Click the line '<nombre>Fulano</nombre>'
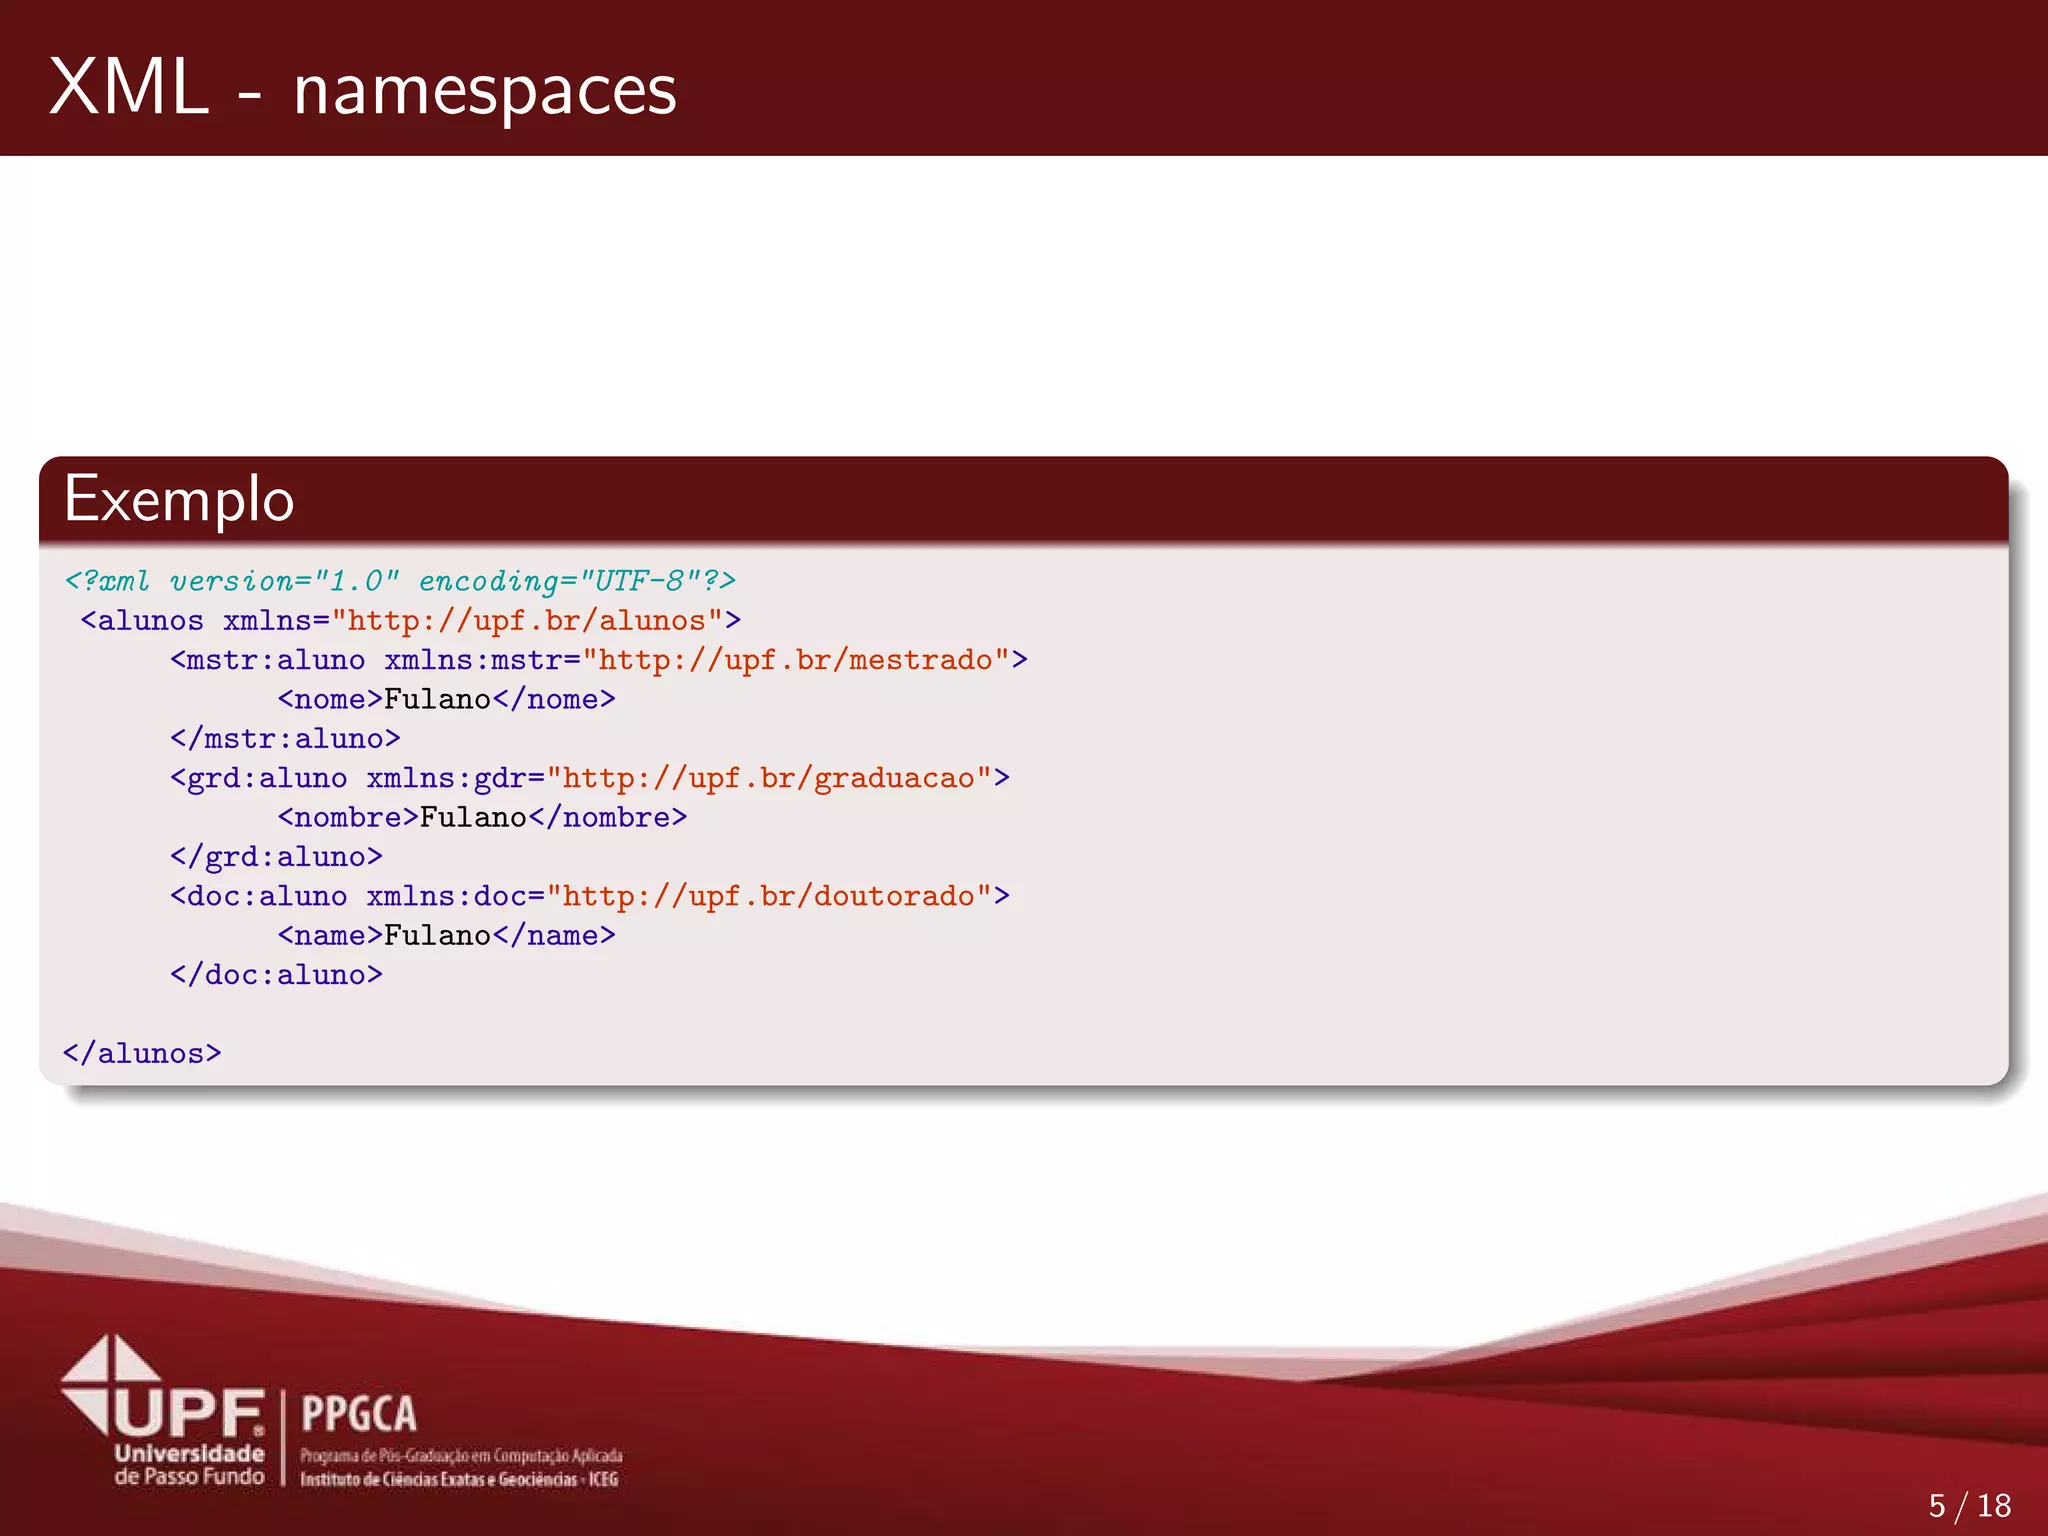The image size is (2048, 1536). (x=483, y=817)
